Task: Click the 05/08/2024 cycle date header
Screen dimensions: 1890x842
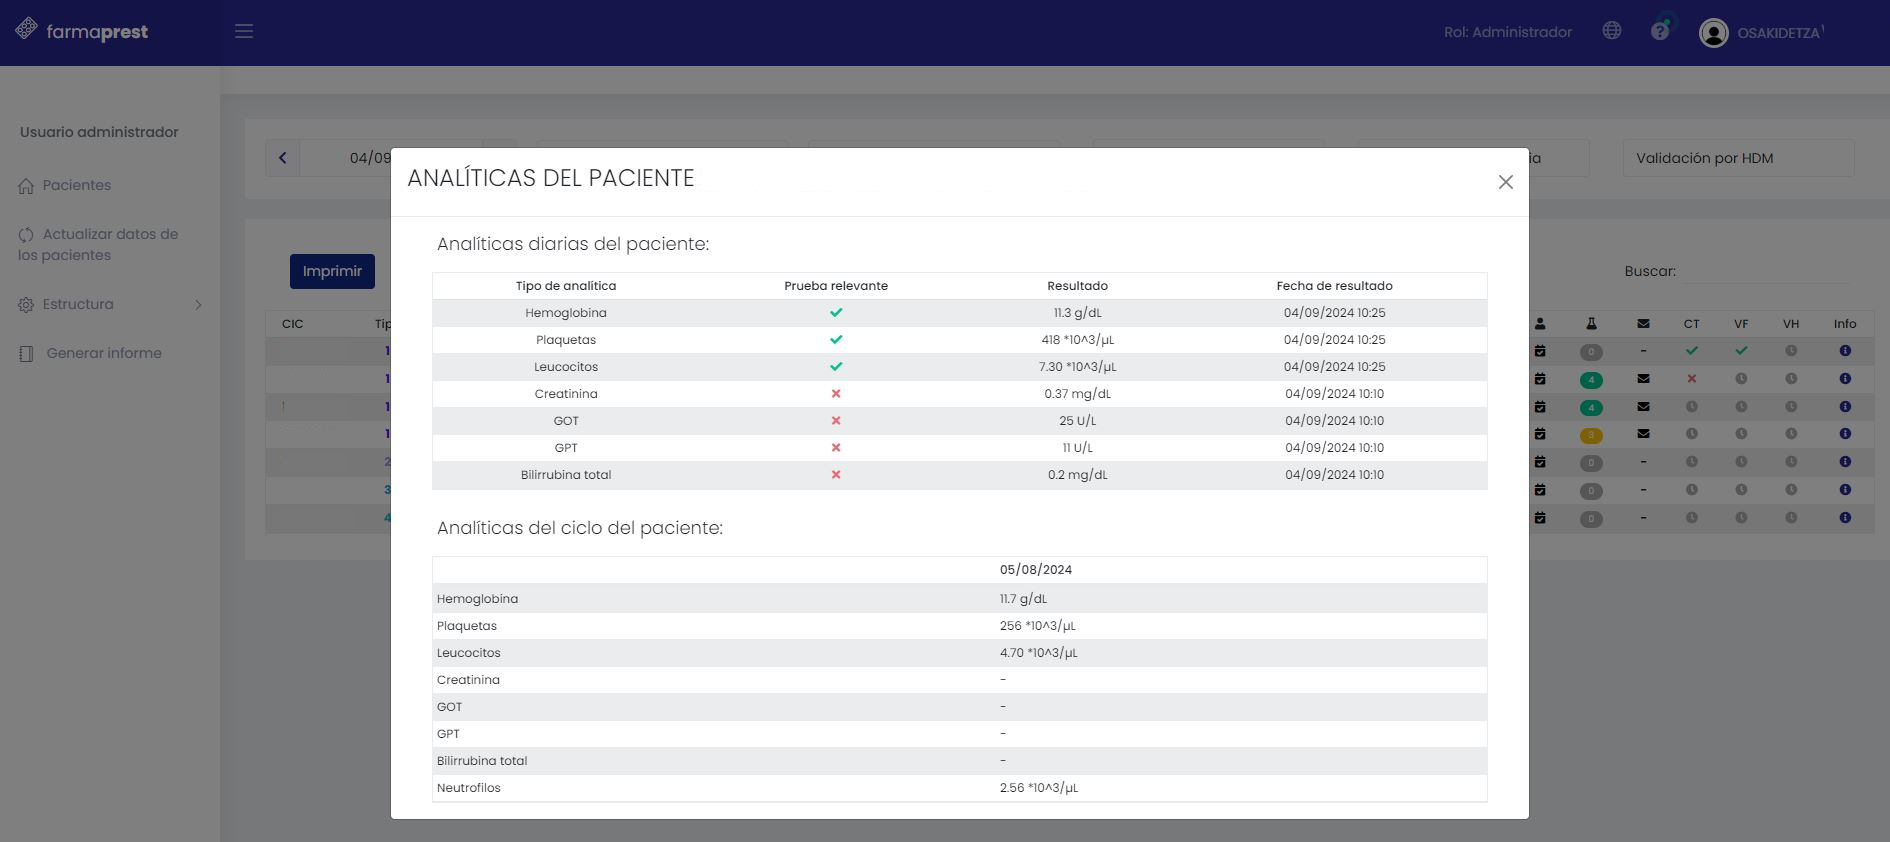Action: pyautogui.click(x=1036, y=570)
